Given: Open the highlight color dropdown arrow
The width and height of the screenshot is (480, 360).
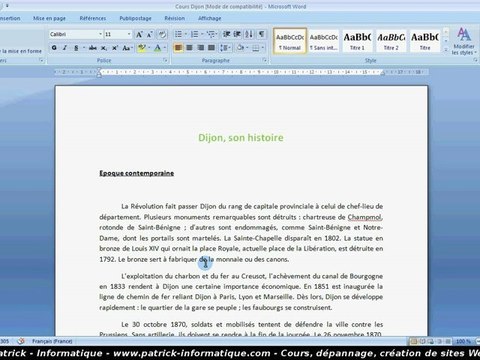Looking at the screenshot, I should coord(149,48).
